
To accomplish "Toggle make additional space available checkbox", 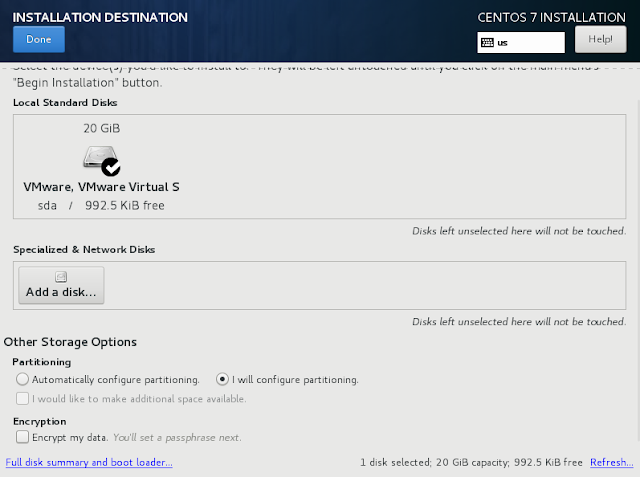I will click(x=22, y=398).
